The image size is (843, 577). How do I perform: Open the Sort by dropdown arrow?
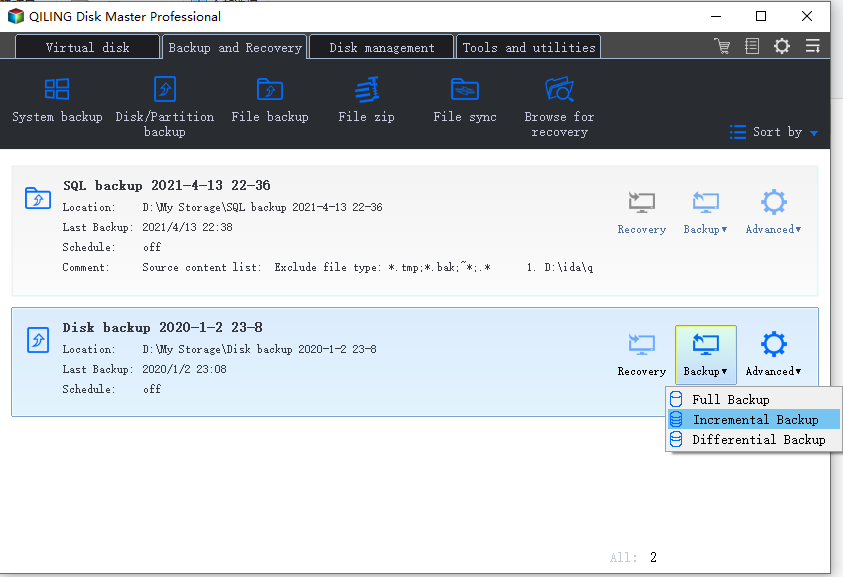click(x=814, y=133)
